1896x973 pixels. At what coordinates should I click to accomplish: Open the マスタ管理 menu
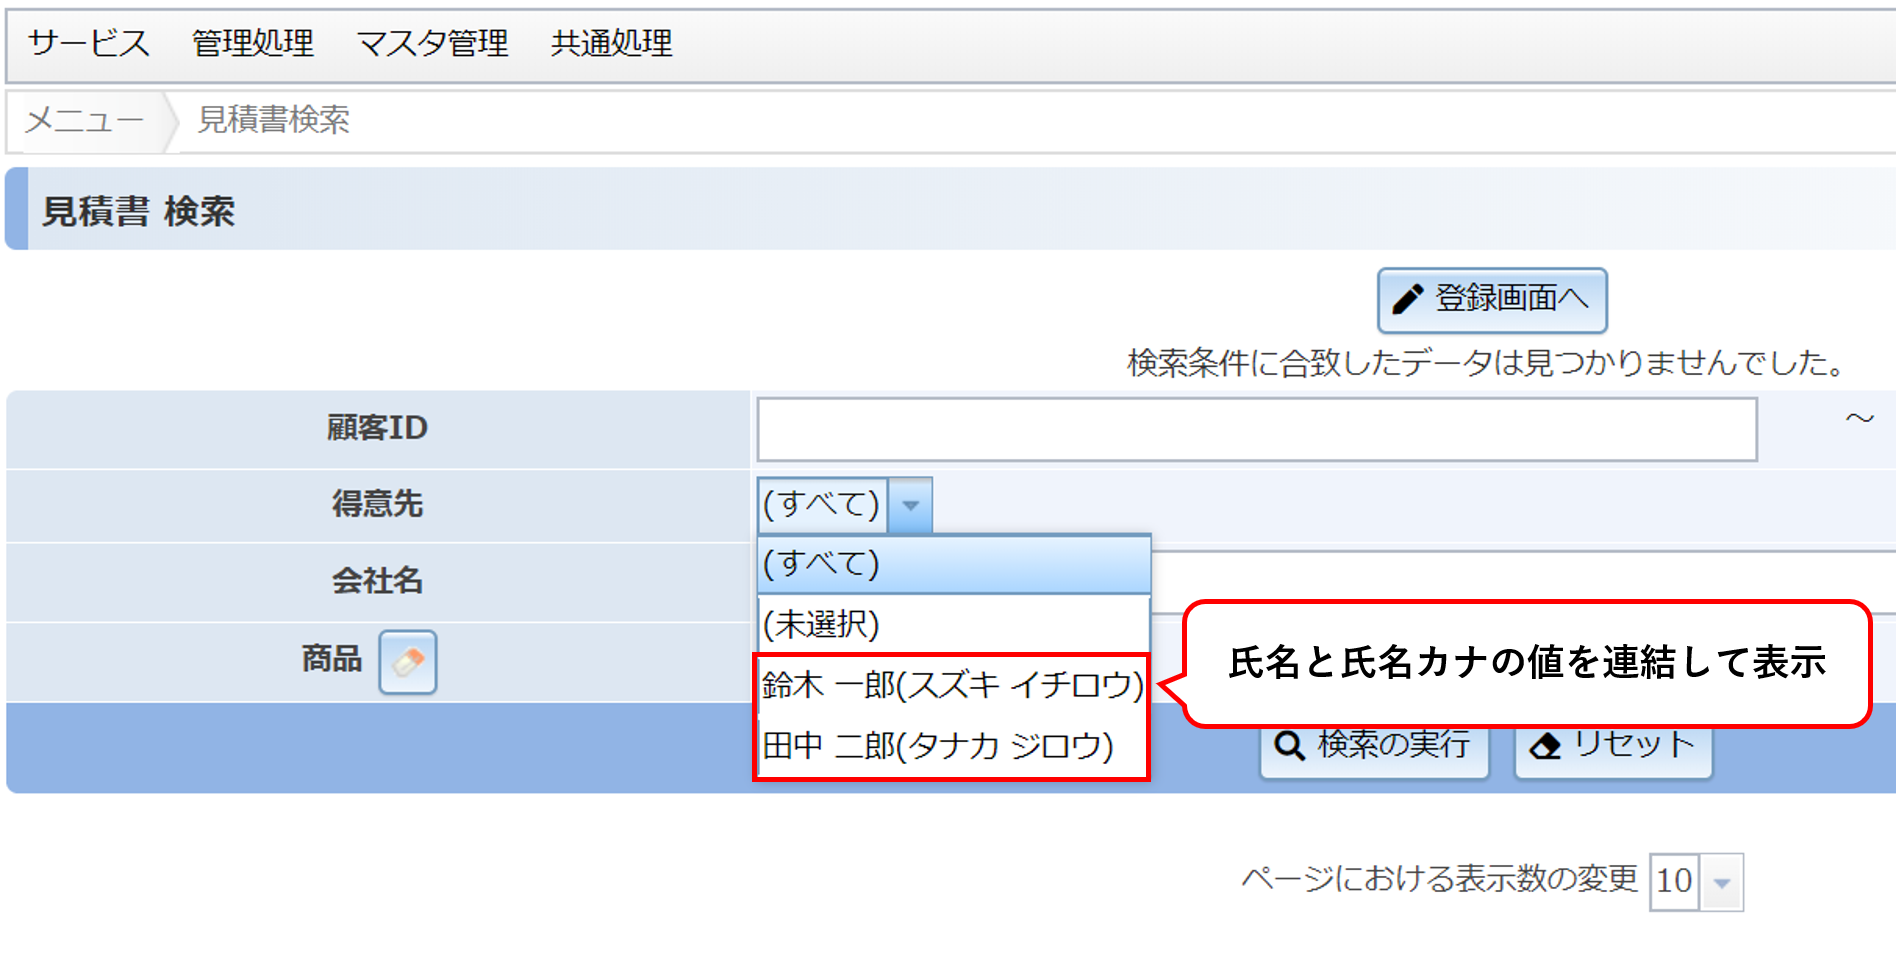[x=432, y=43]
